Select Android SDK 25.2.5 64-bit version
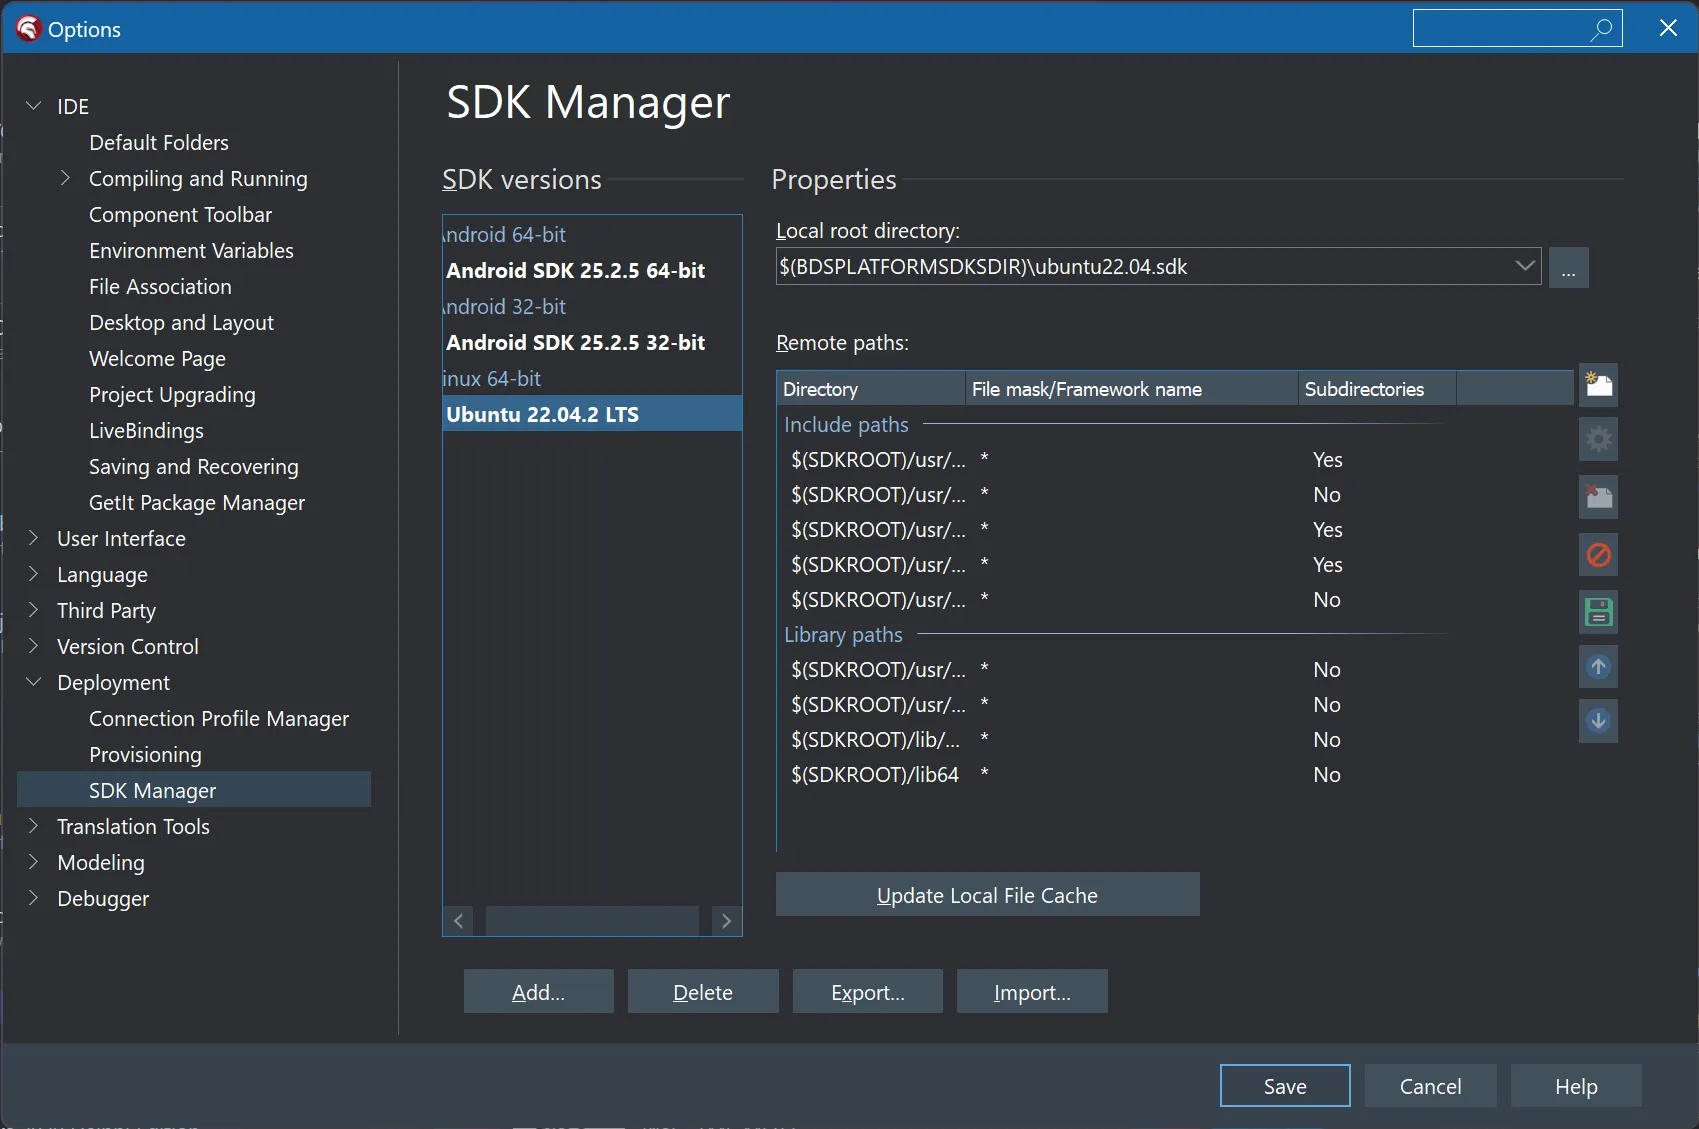 (x=575, y=271)
